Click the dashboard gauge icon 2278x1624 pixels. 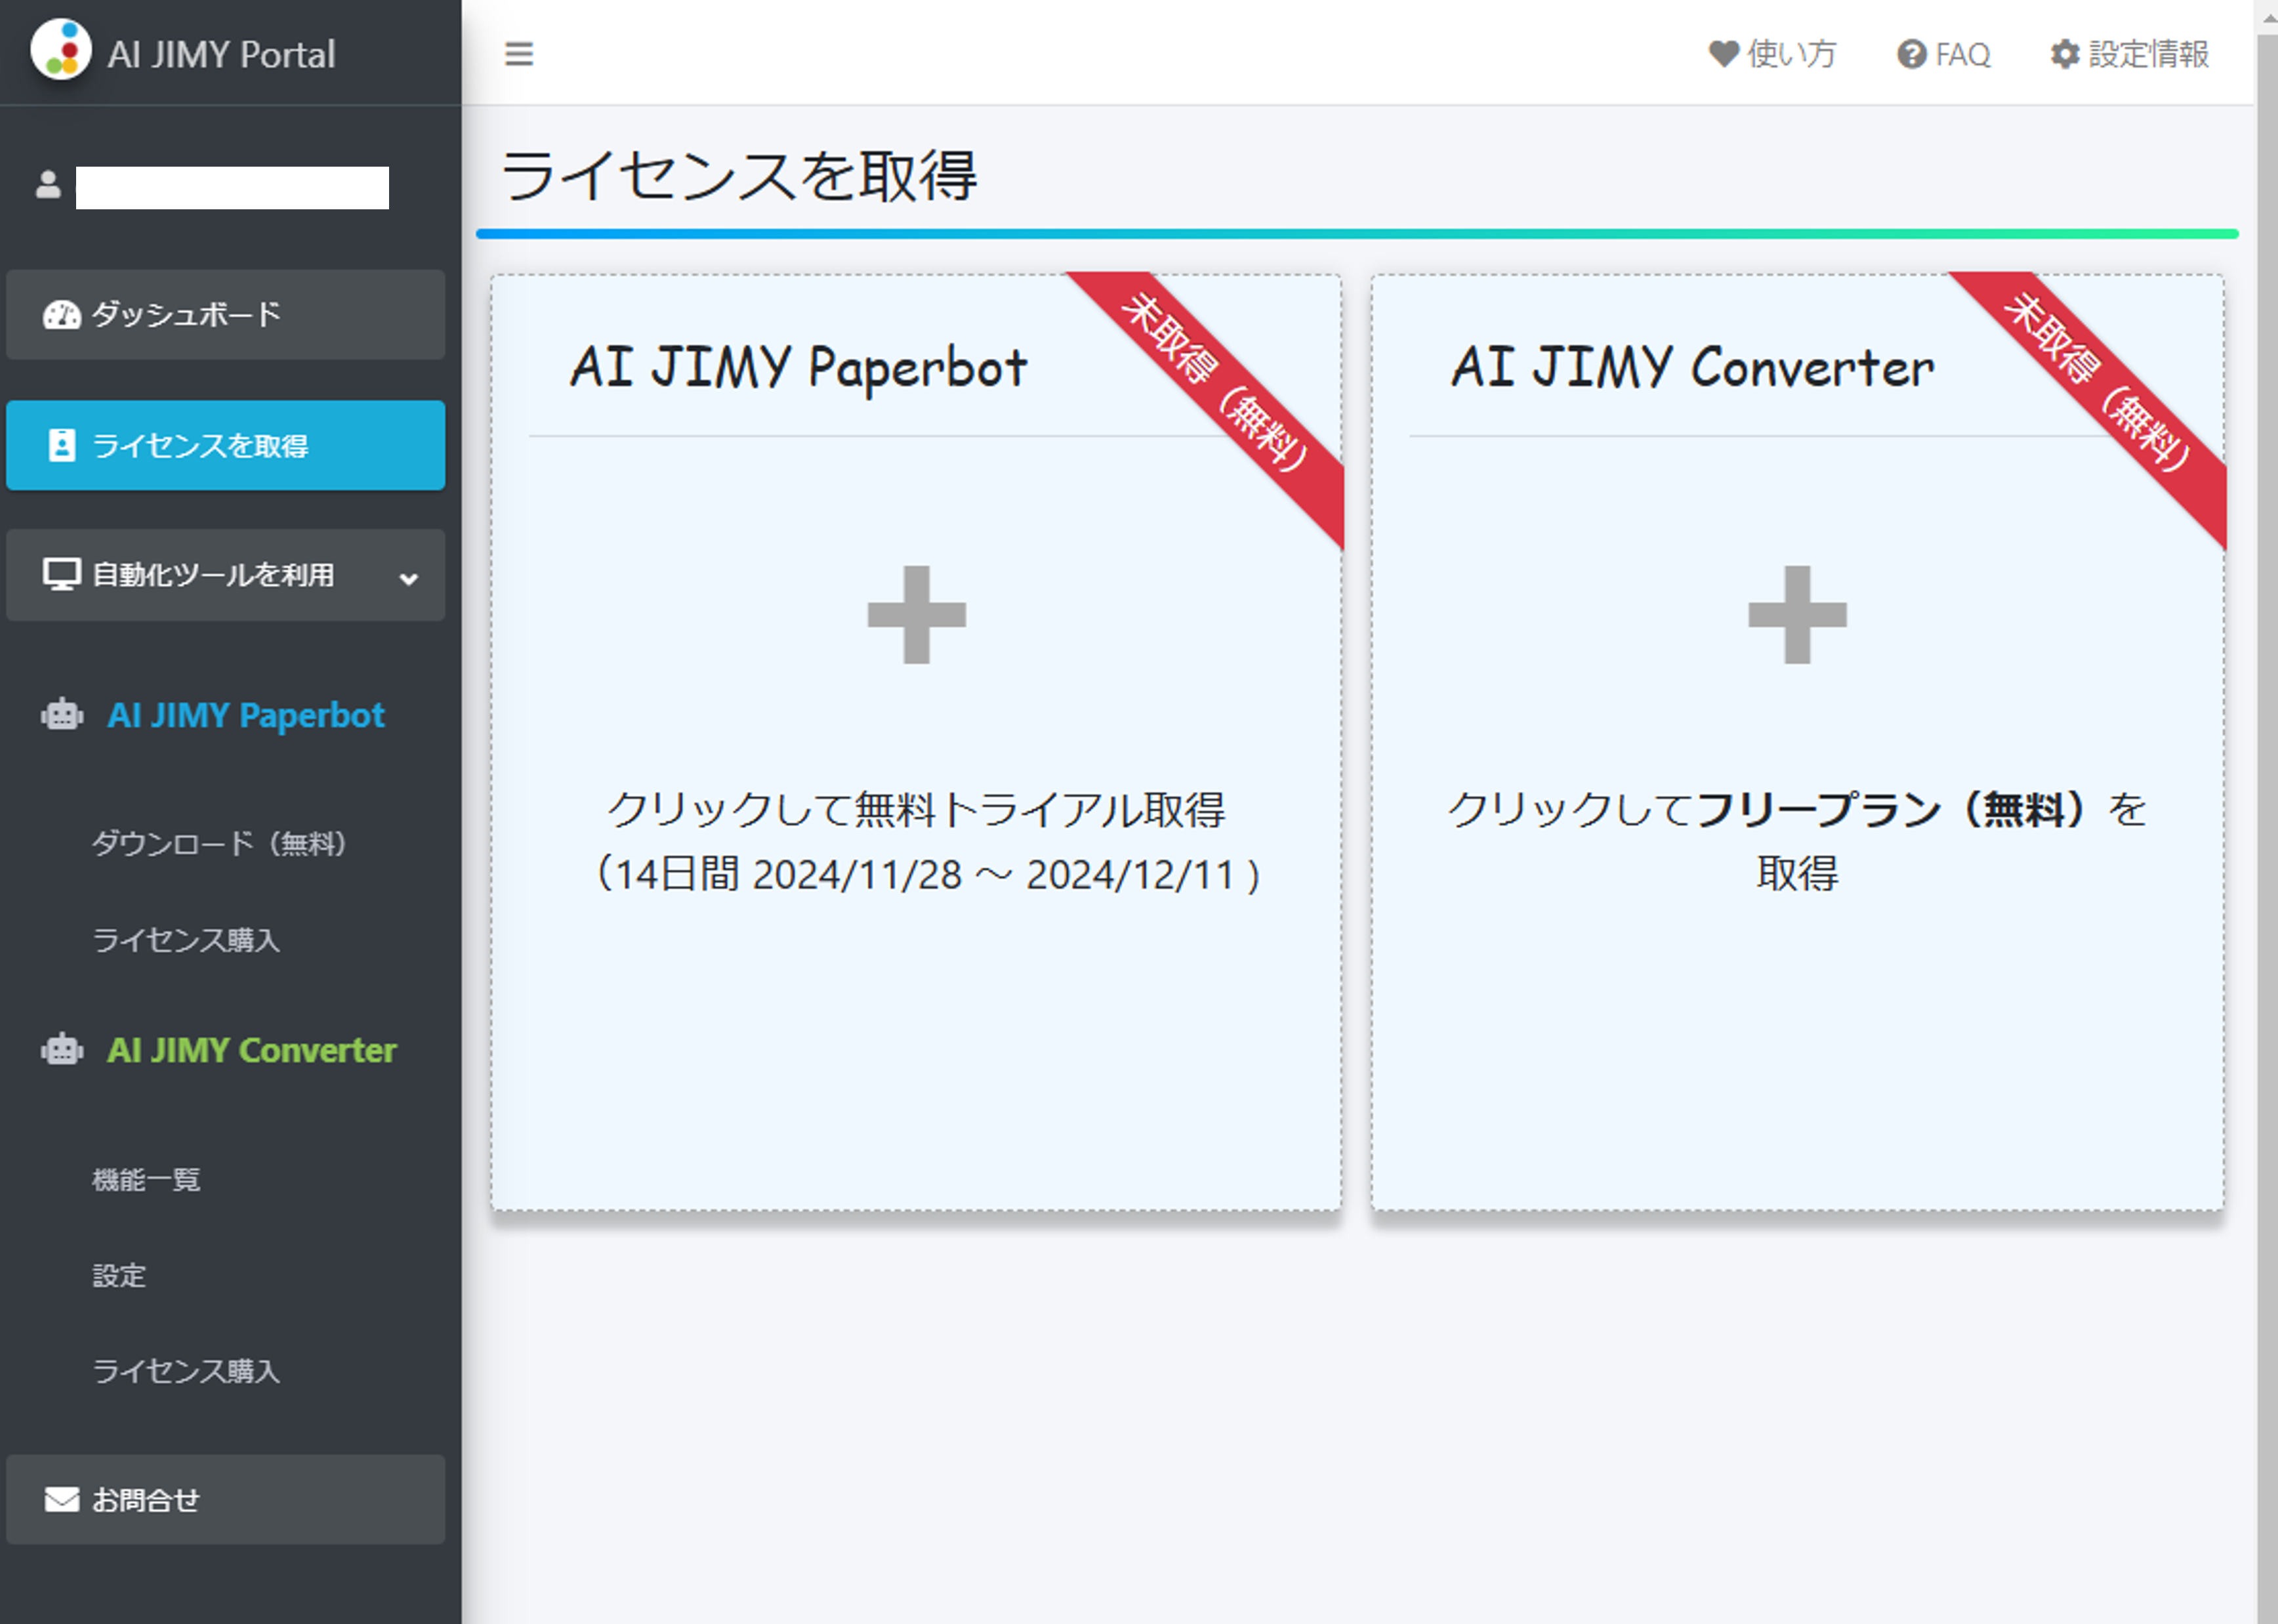pyautogui.click(x=61, y=315)
